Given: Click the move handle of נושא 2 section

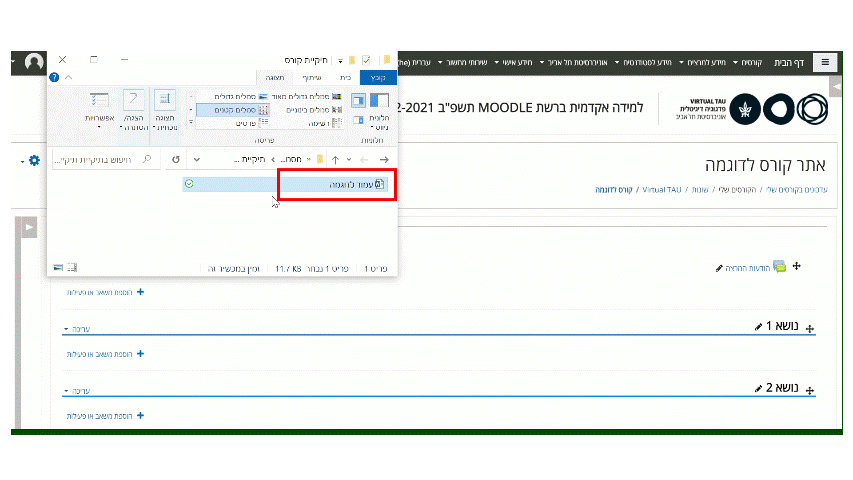Looking at the screenshot, I should pyautogui.click(x=809, y=390).
